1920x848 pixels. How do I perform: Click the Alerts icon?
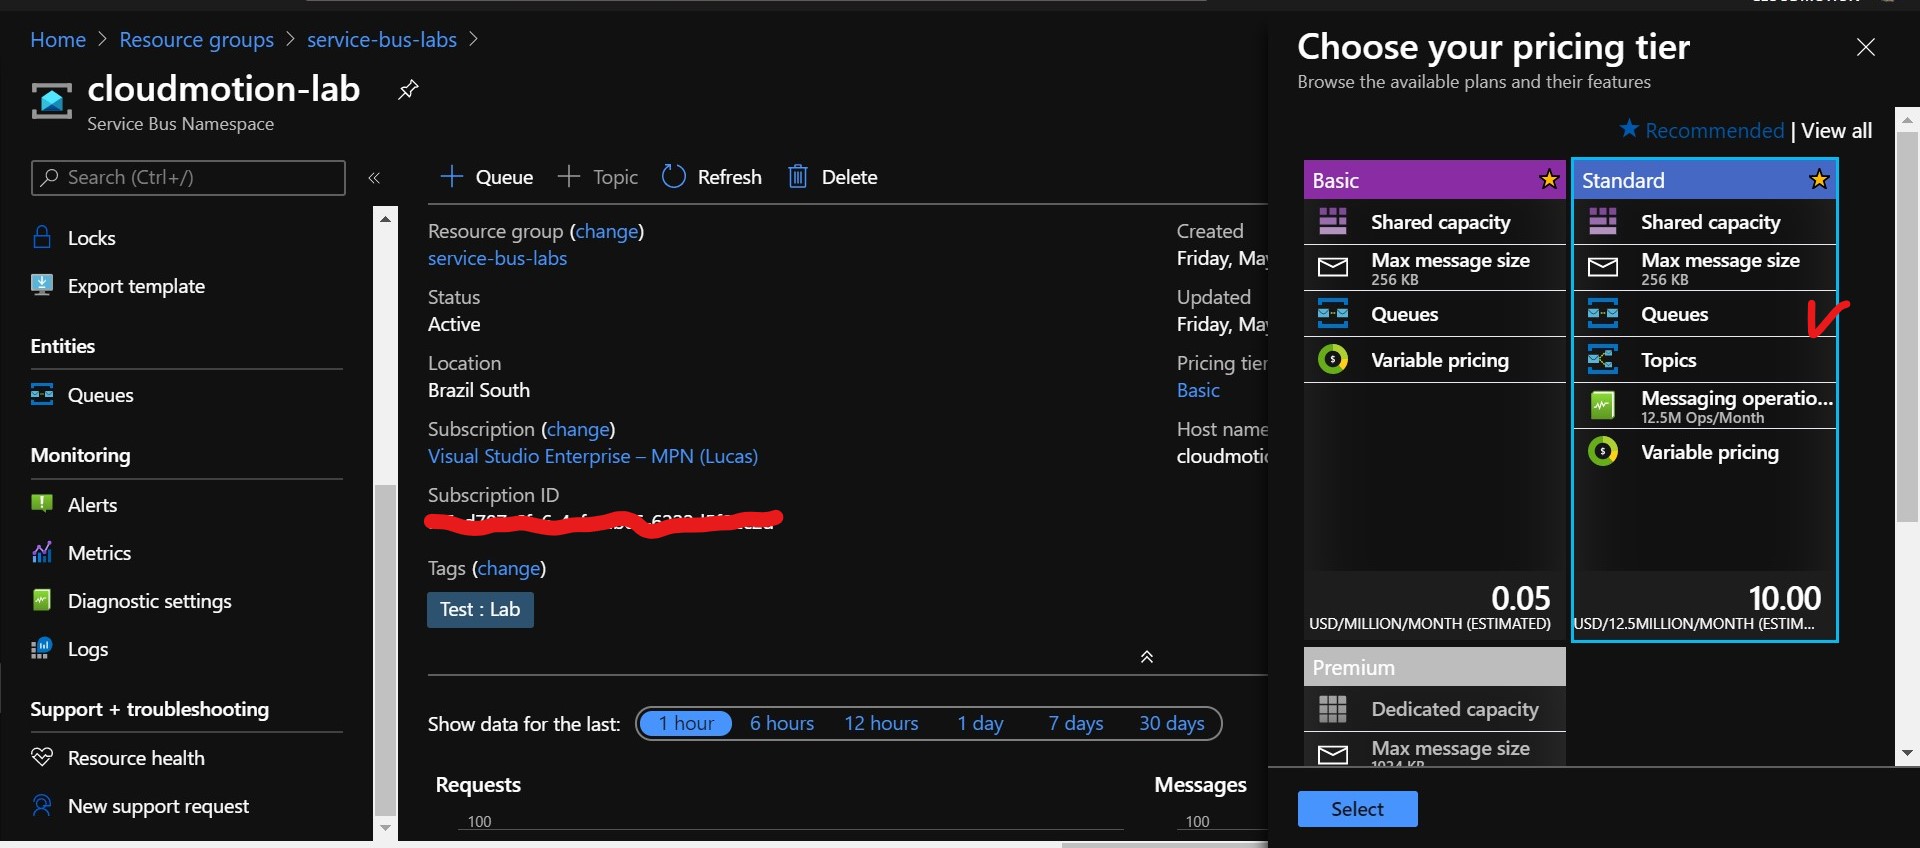pyautogui.click(x=42, y=503)
